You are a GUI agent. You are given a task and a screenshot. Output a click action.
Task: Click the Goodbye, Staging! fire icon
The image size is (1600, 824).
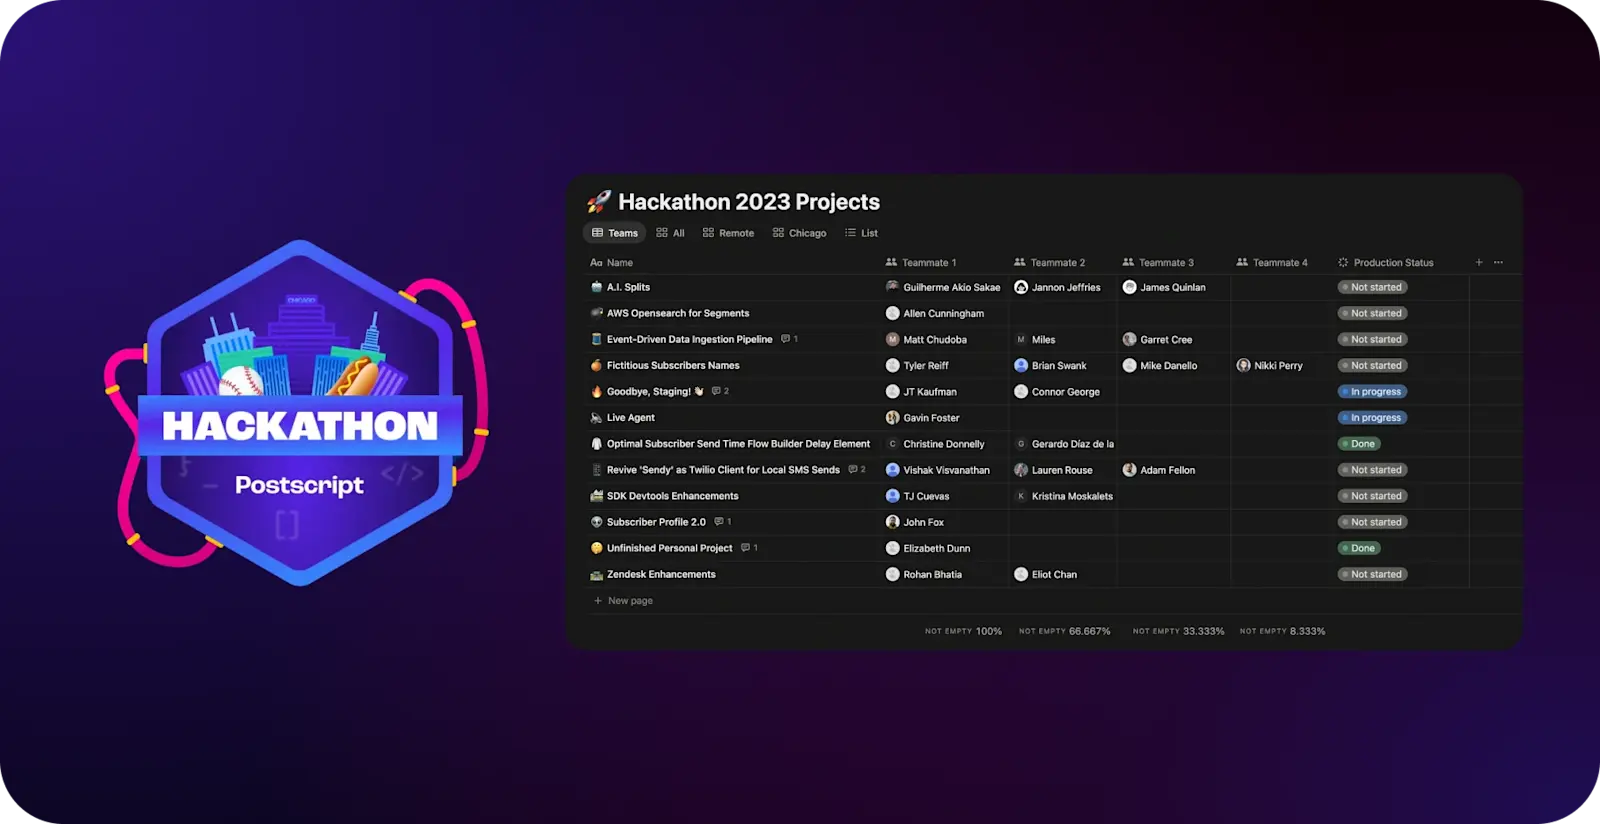coord(597,391)
